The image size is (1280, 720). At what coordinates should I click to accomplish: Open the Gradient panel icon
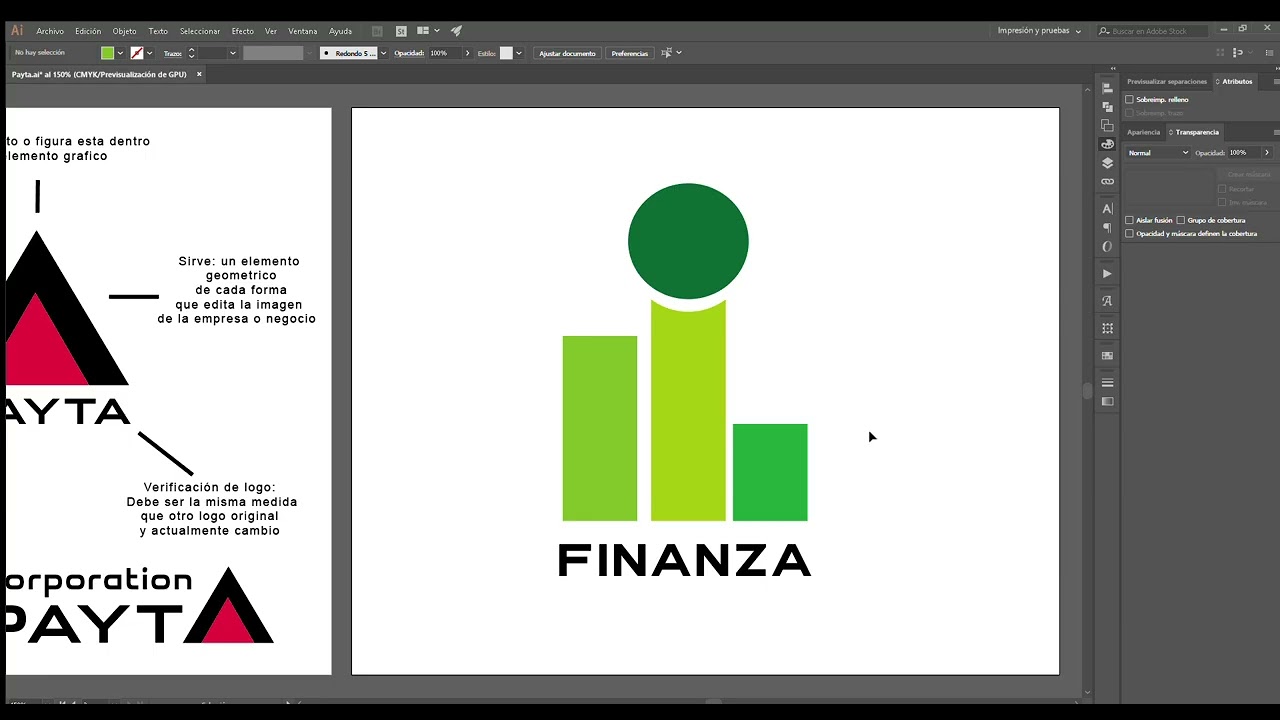(x=1107, y=401)
